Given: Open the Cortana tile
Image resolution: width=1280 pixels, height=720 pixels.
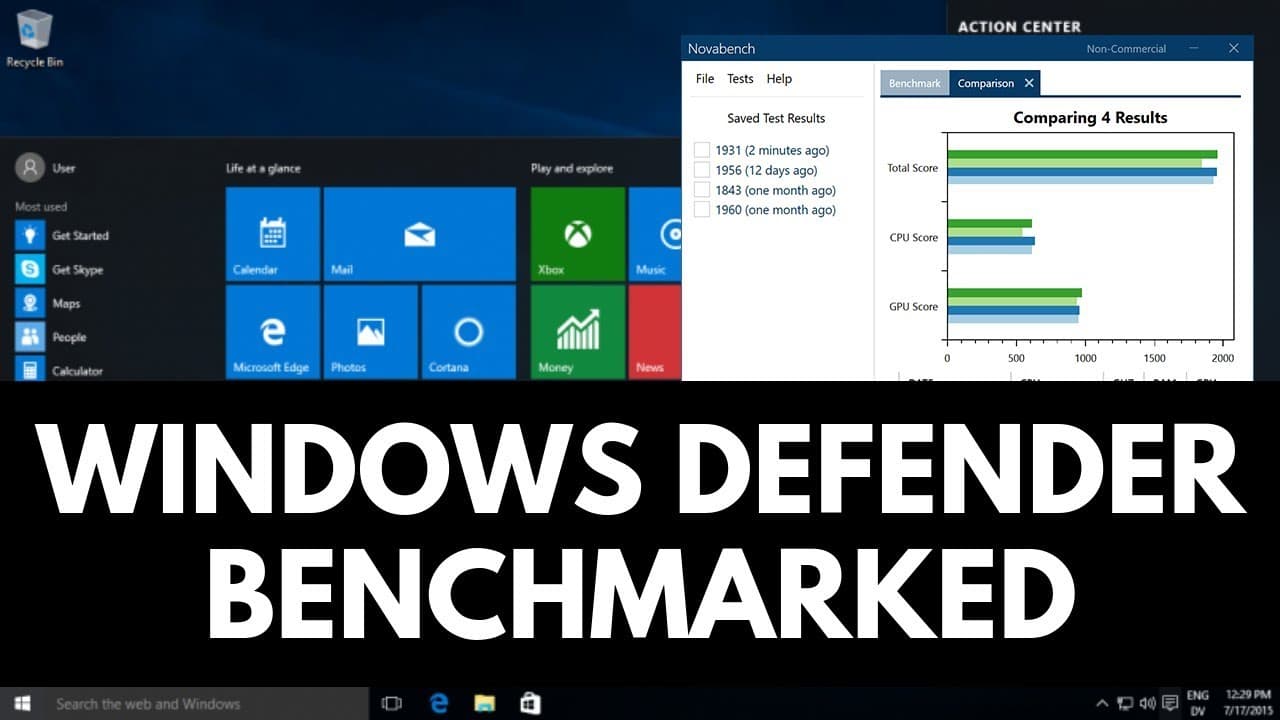Looking at the screenshot, I should point(468,332).
